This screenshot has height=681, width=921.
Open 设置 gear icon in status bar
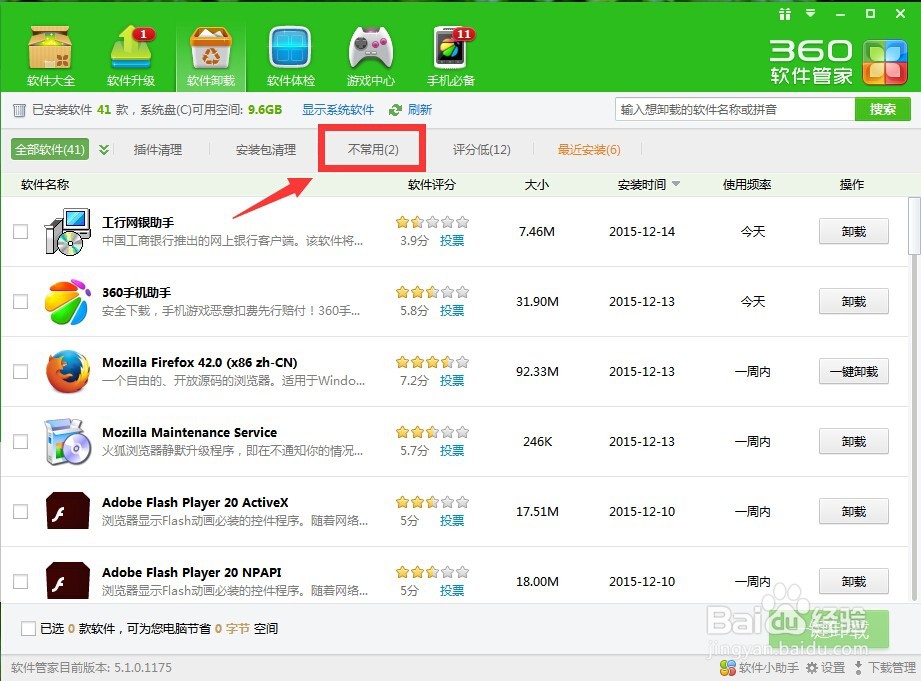(x=812, y=667)
